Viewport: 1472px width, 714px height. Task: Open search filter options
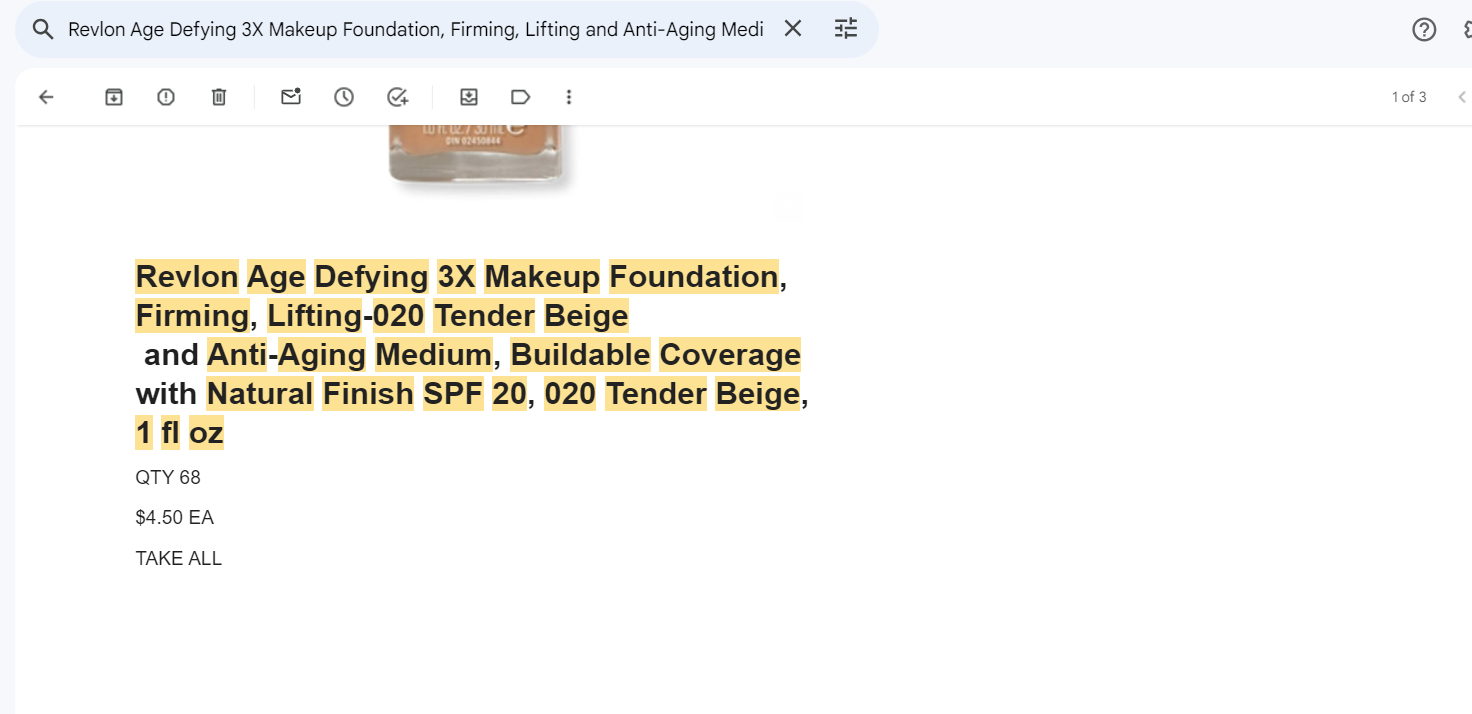click(x=846, y=29)
